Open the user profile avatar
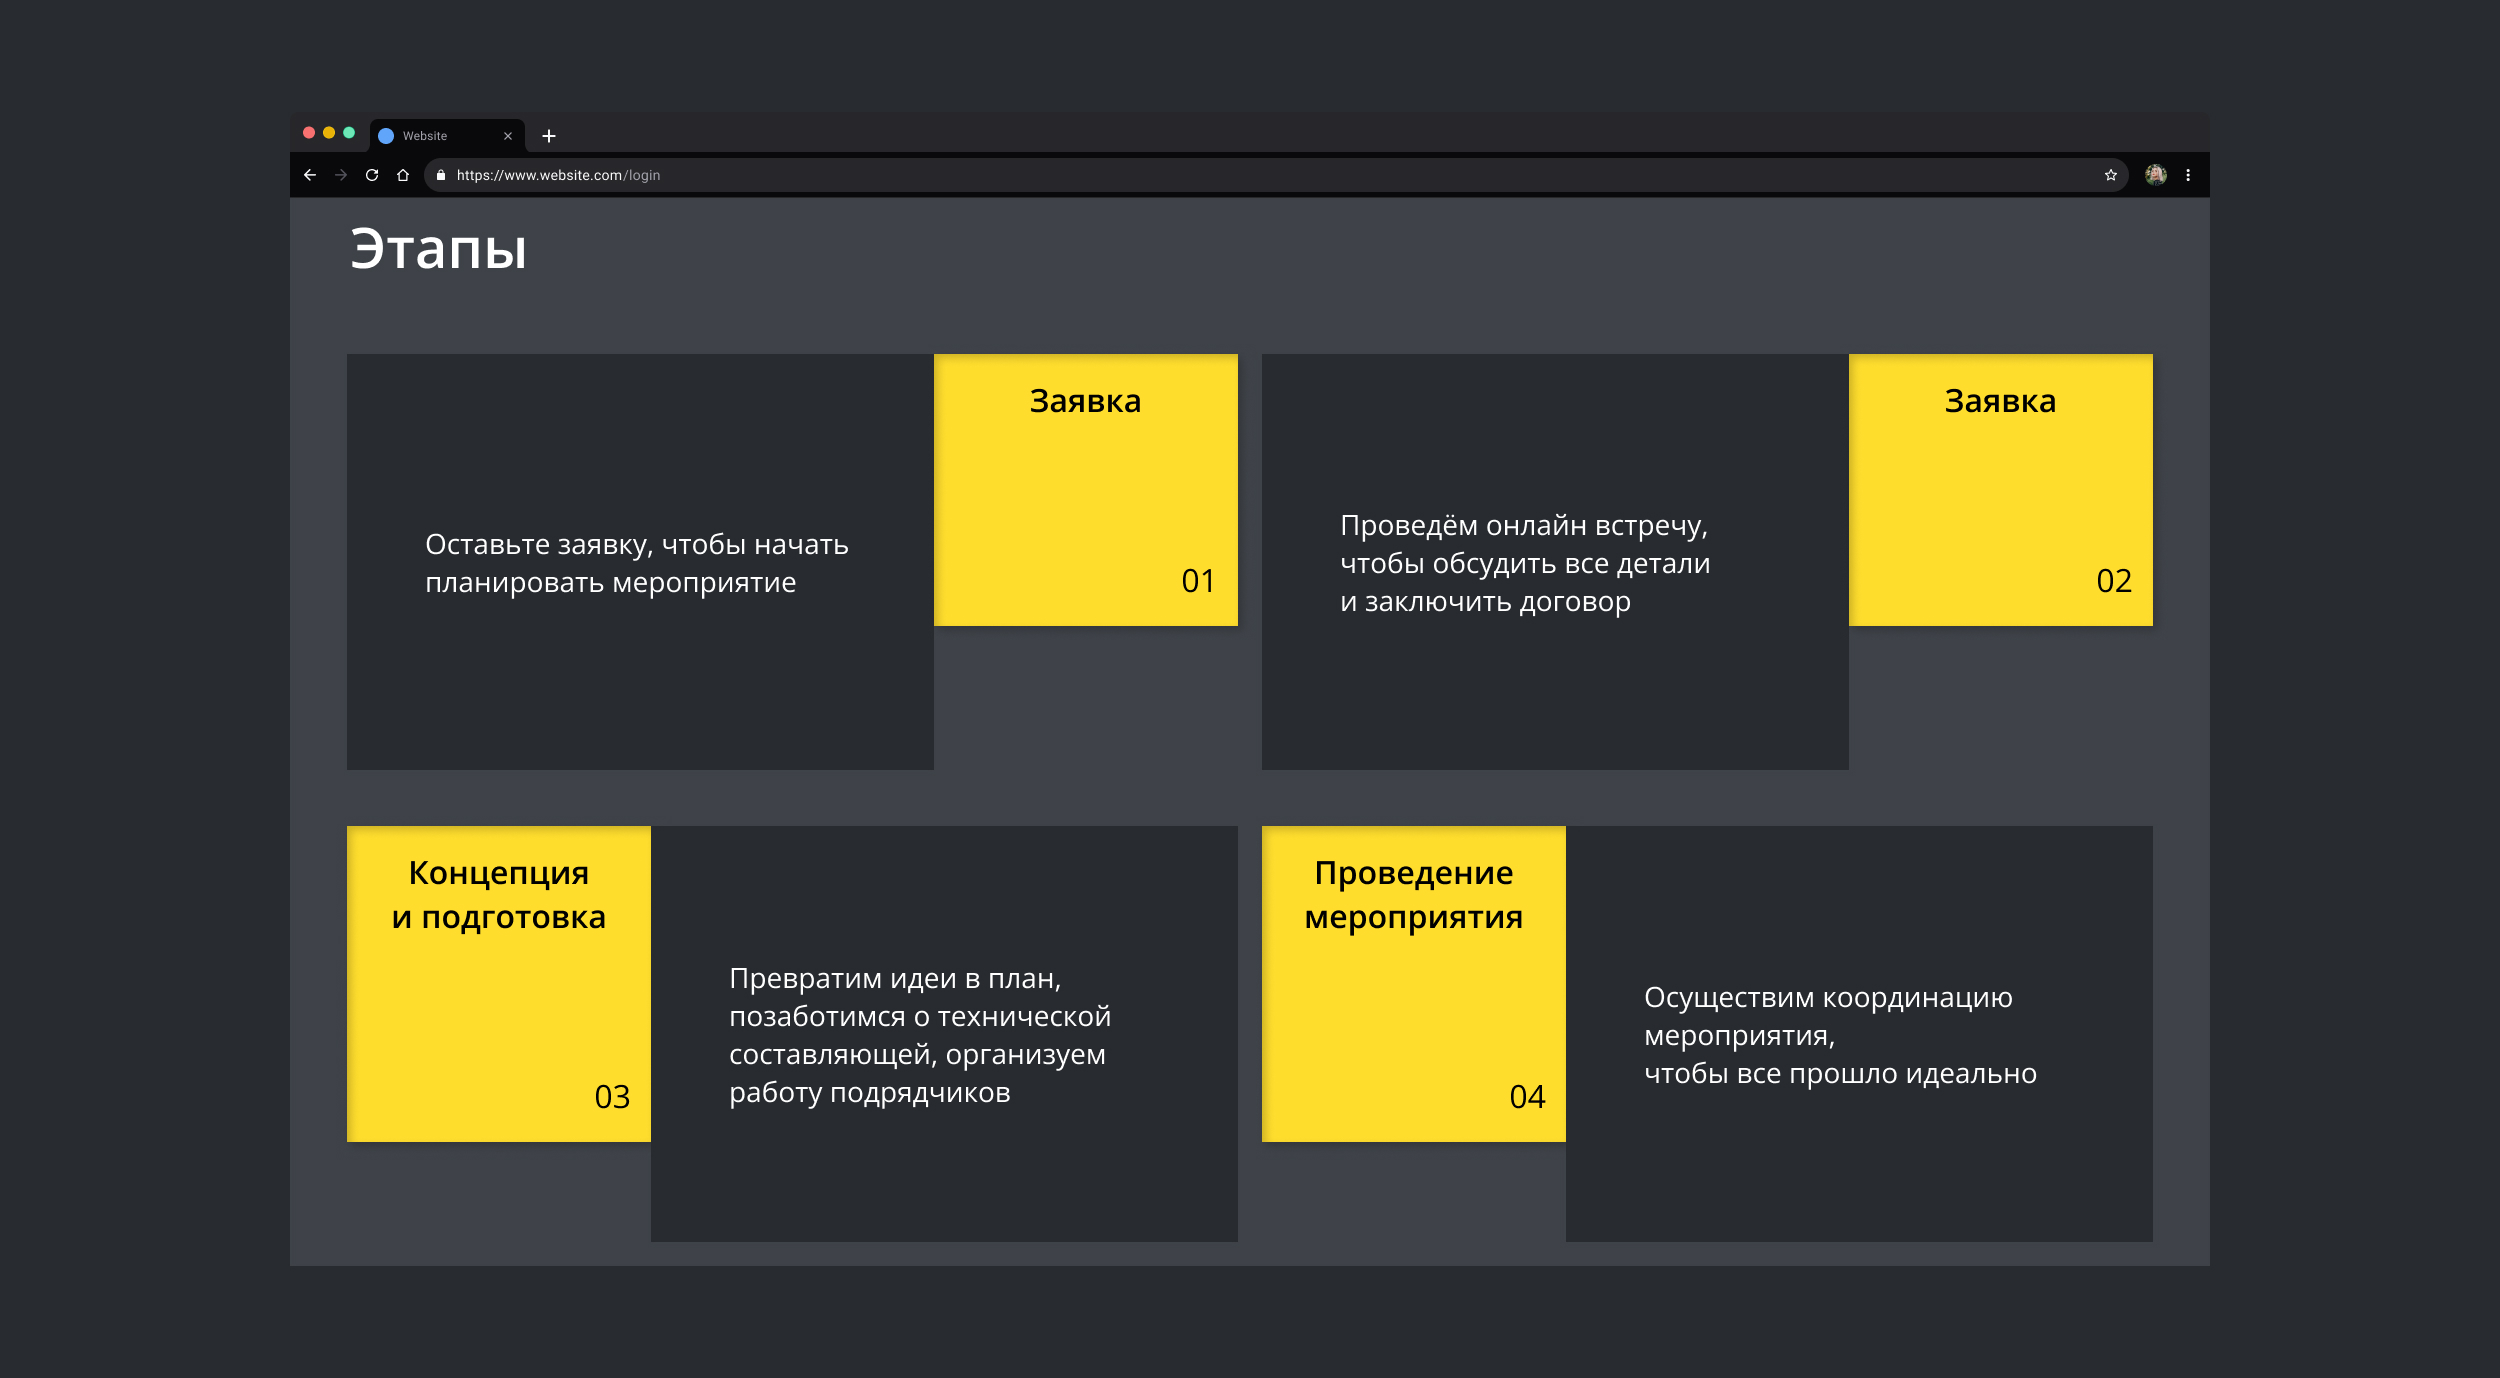The width and height of the screenshot is (2500, 1378). 2156,175
